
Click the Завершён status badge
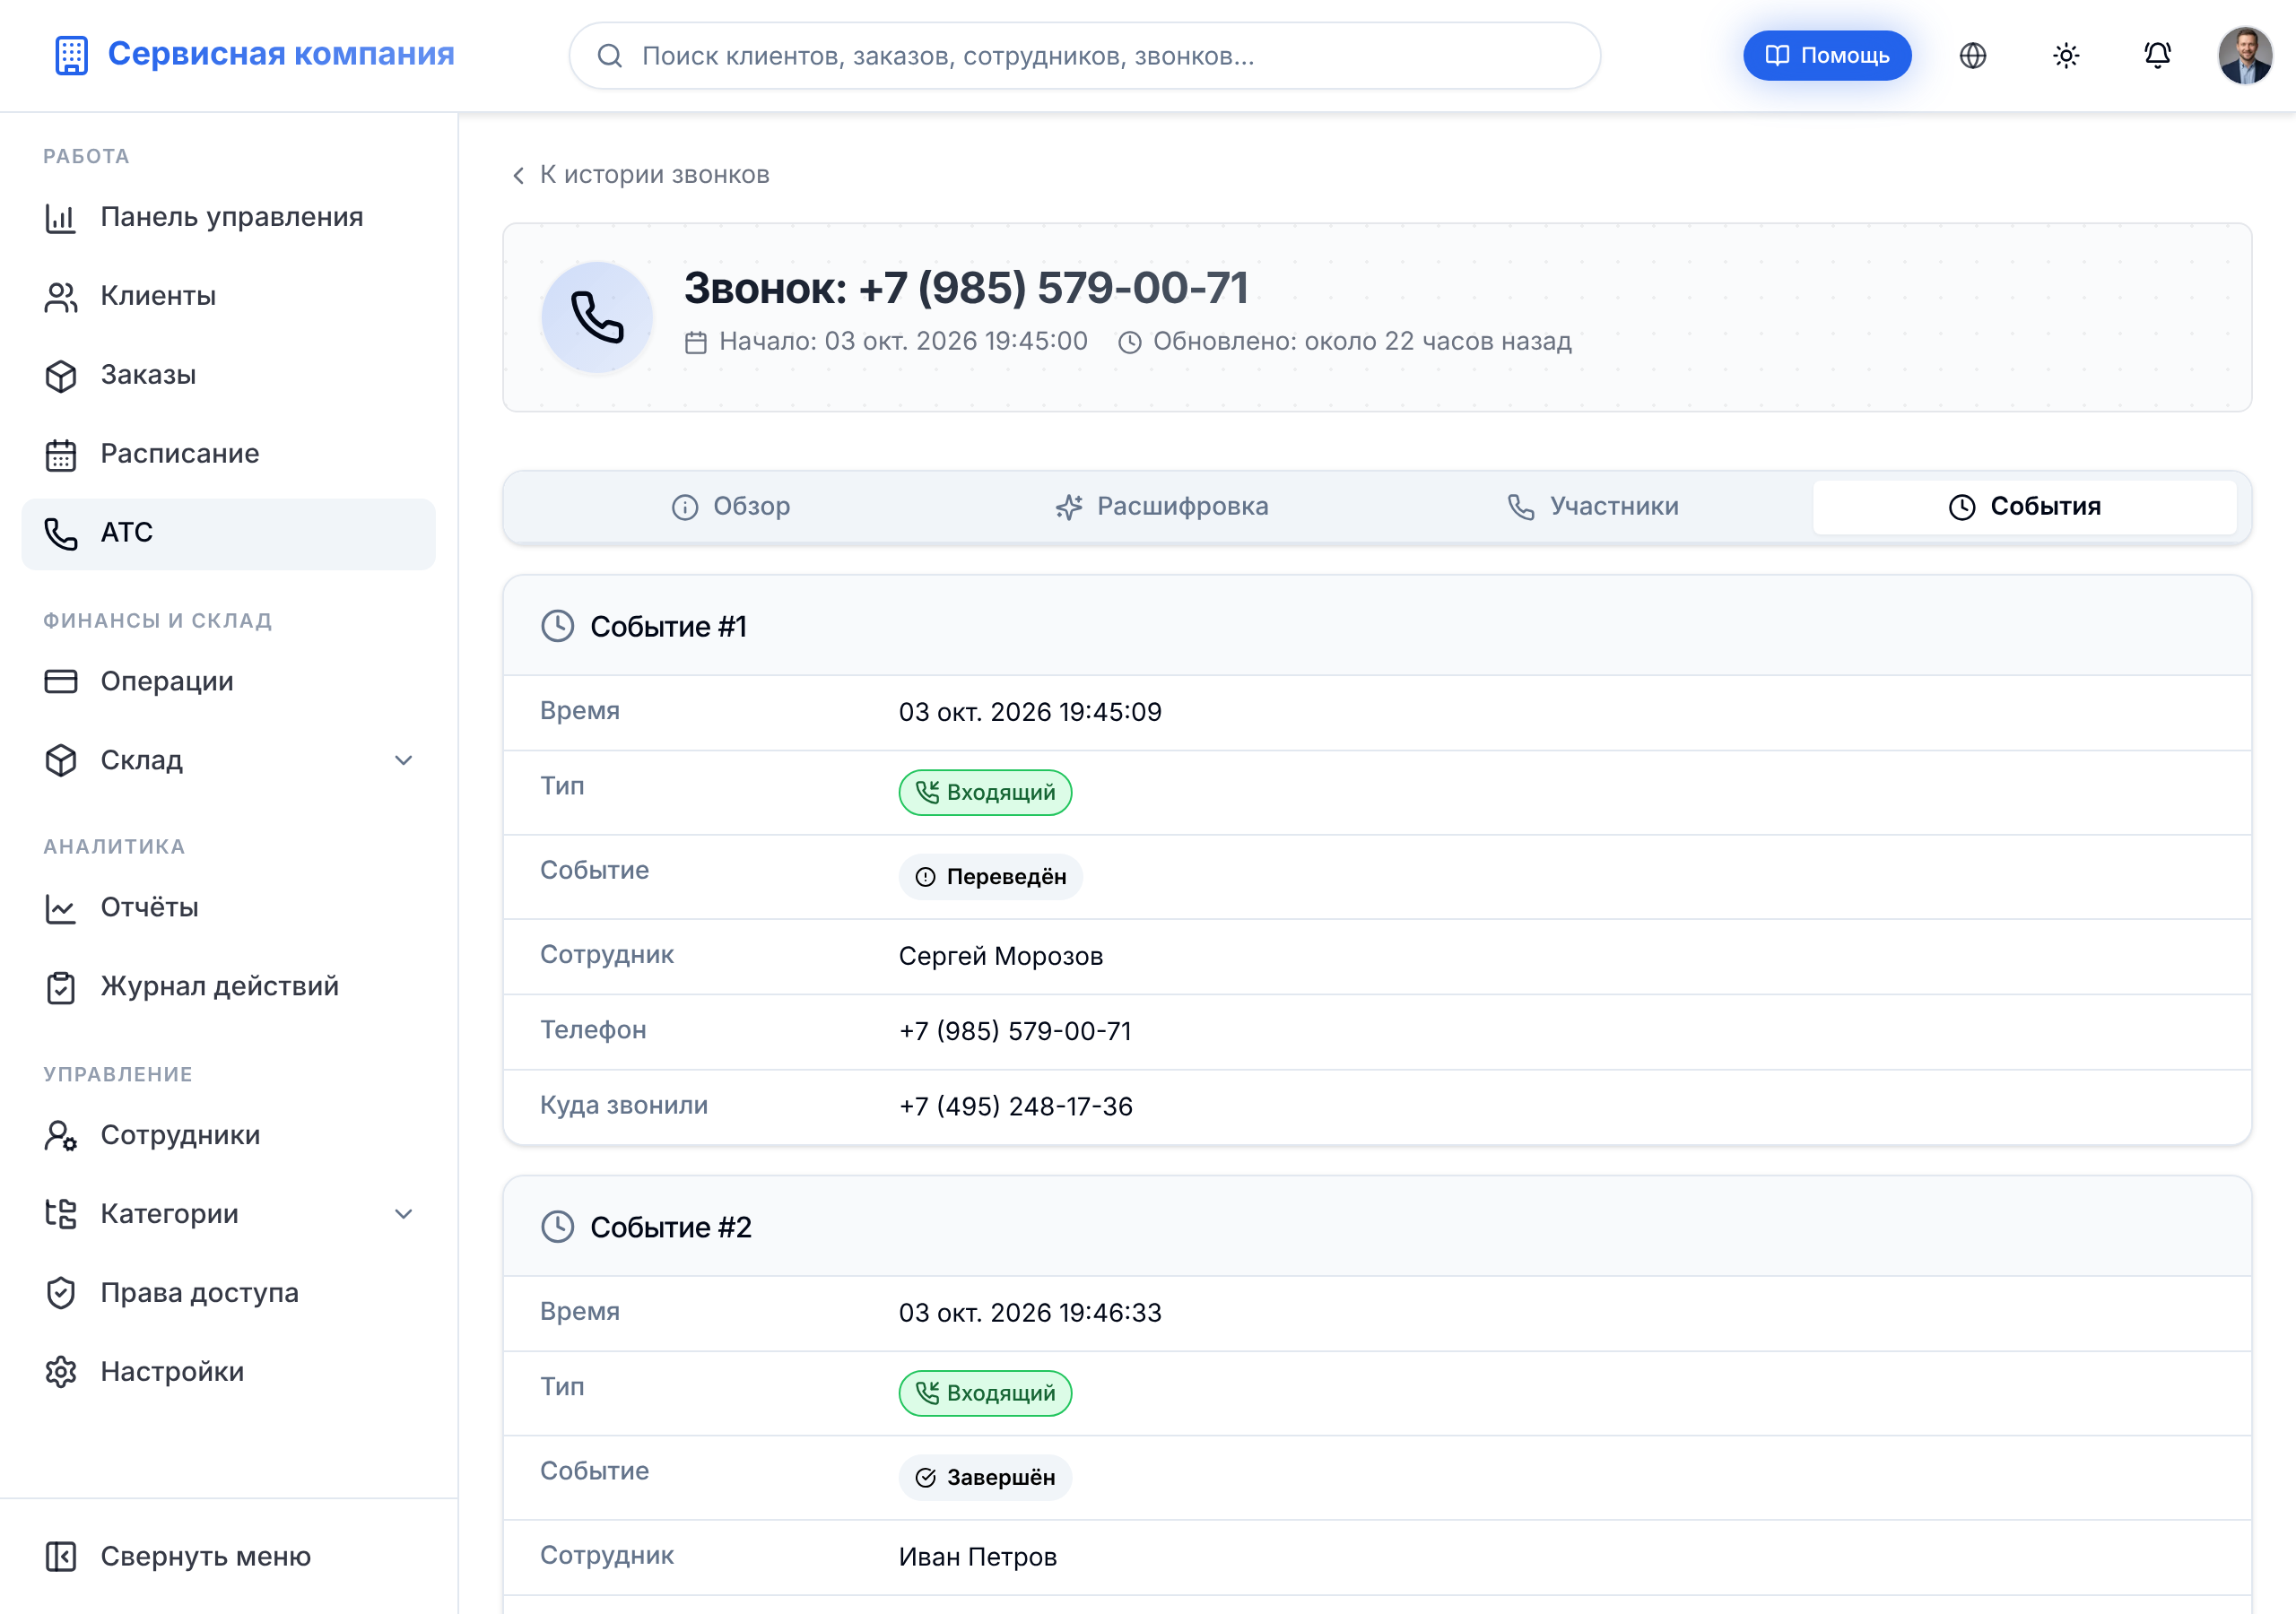(985, 1478)
